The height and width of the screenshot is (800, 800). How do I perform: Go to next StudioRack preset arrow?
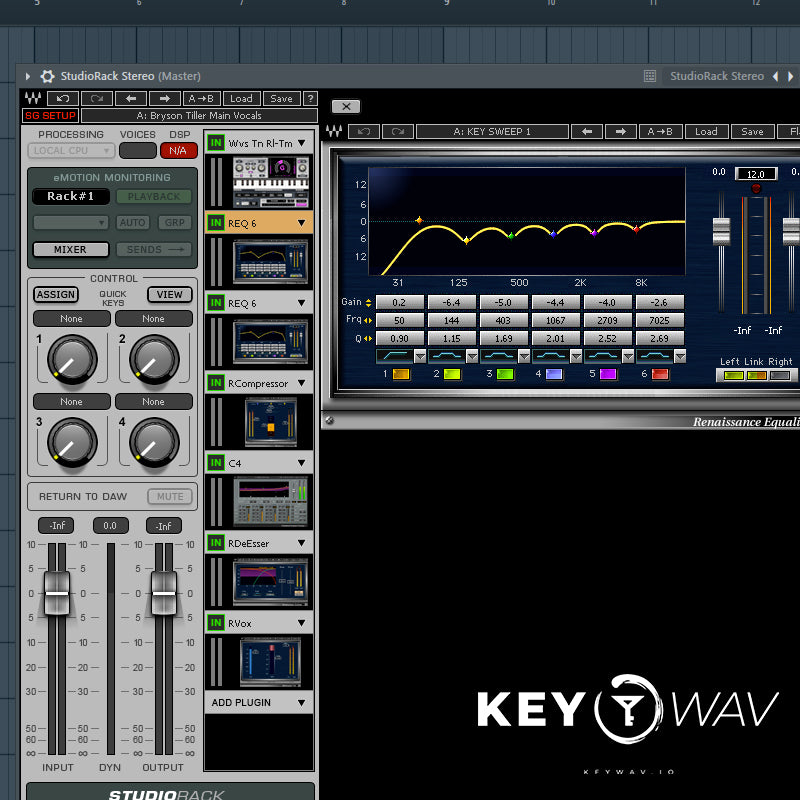coord(164,98)
